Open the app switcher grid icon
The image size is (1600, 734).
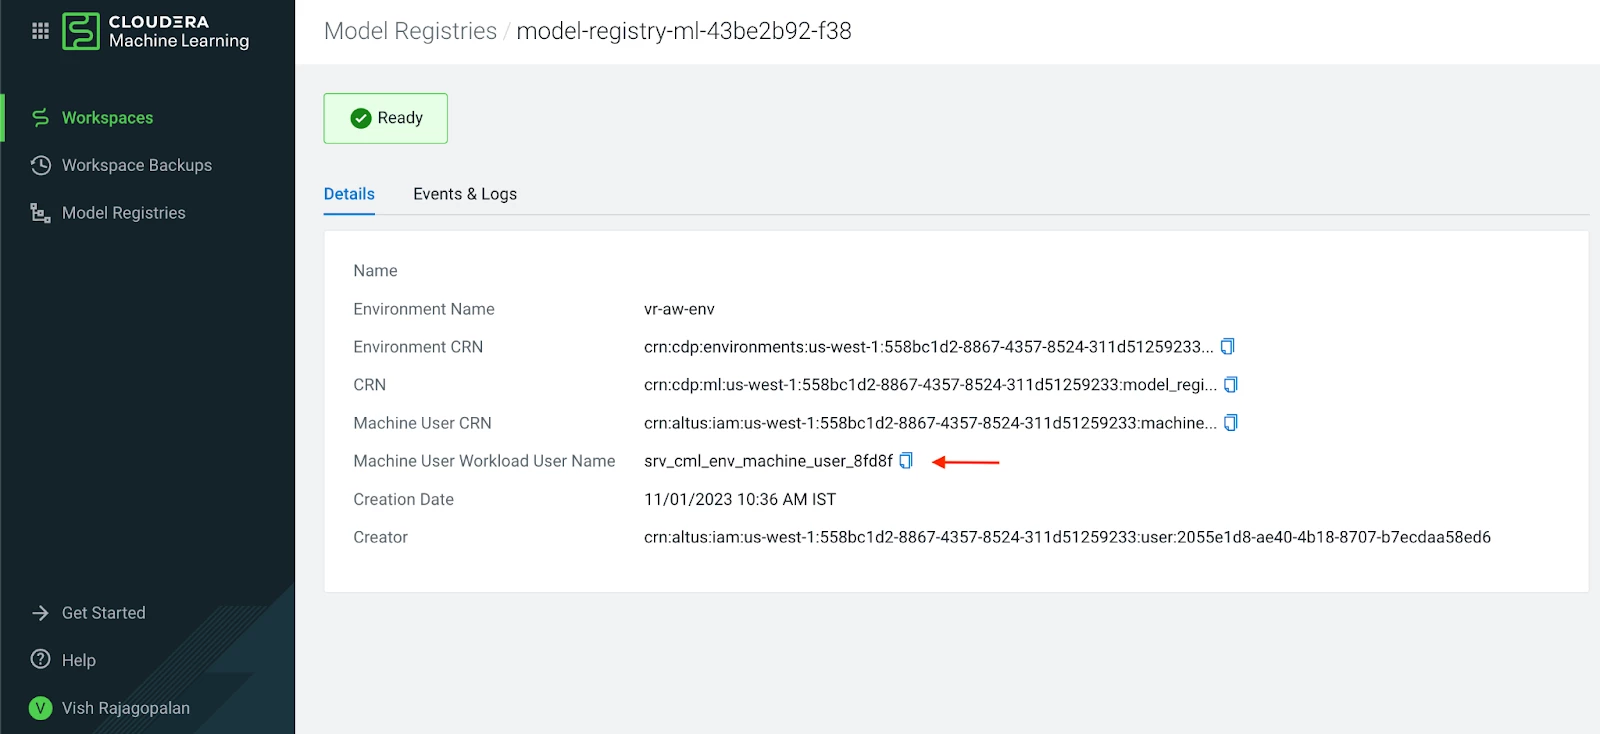pyautogui.click(x=40, y=31)
